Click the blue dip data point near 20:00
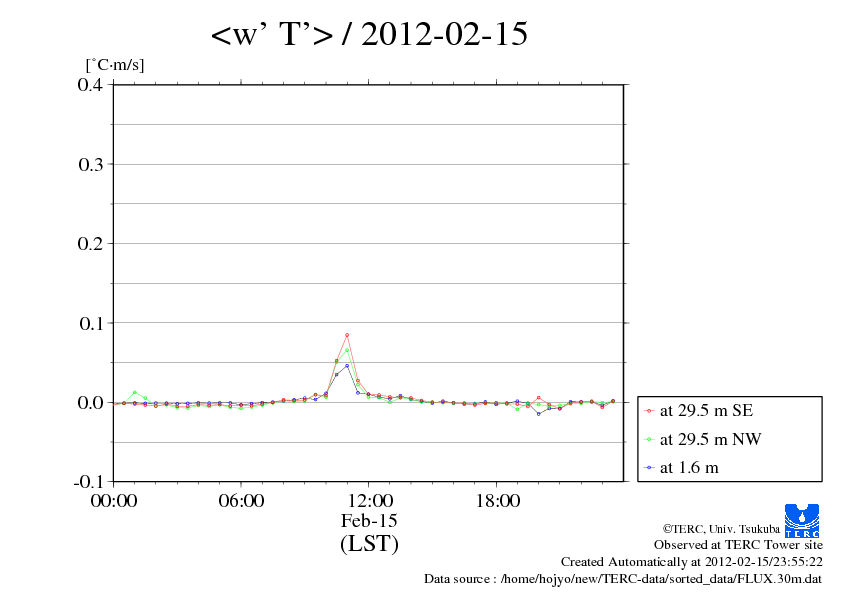842x595 pixels. pyautogui.click(x=539, y=414)
